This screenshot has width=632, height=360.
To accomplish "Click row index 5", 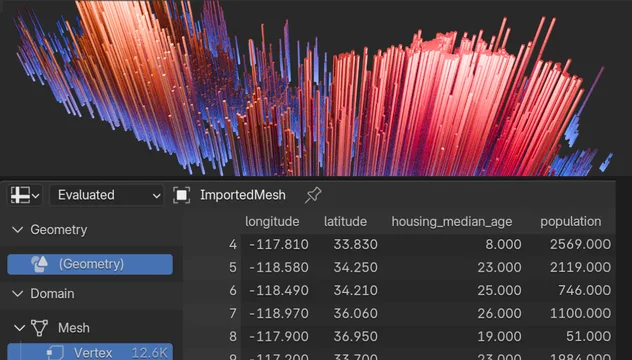I will (x=233, y=267).
